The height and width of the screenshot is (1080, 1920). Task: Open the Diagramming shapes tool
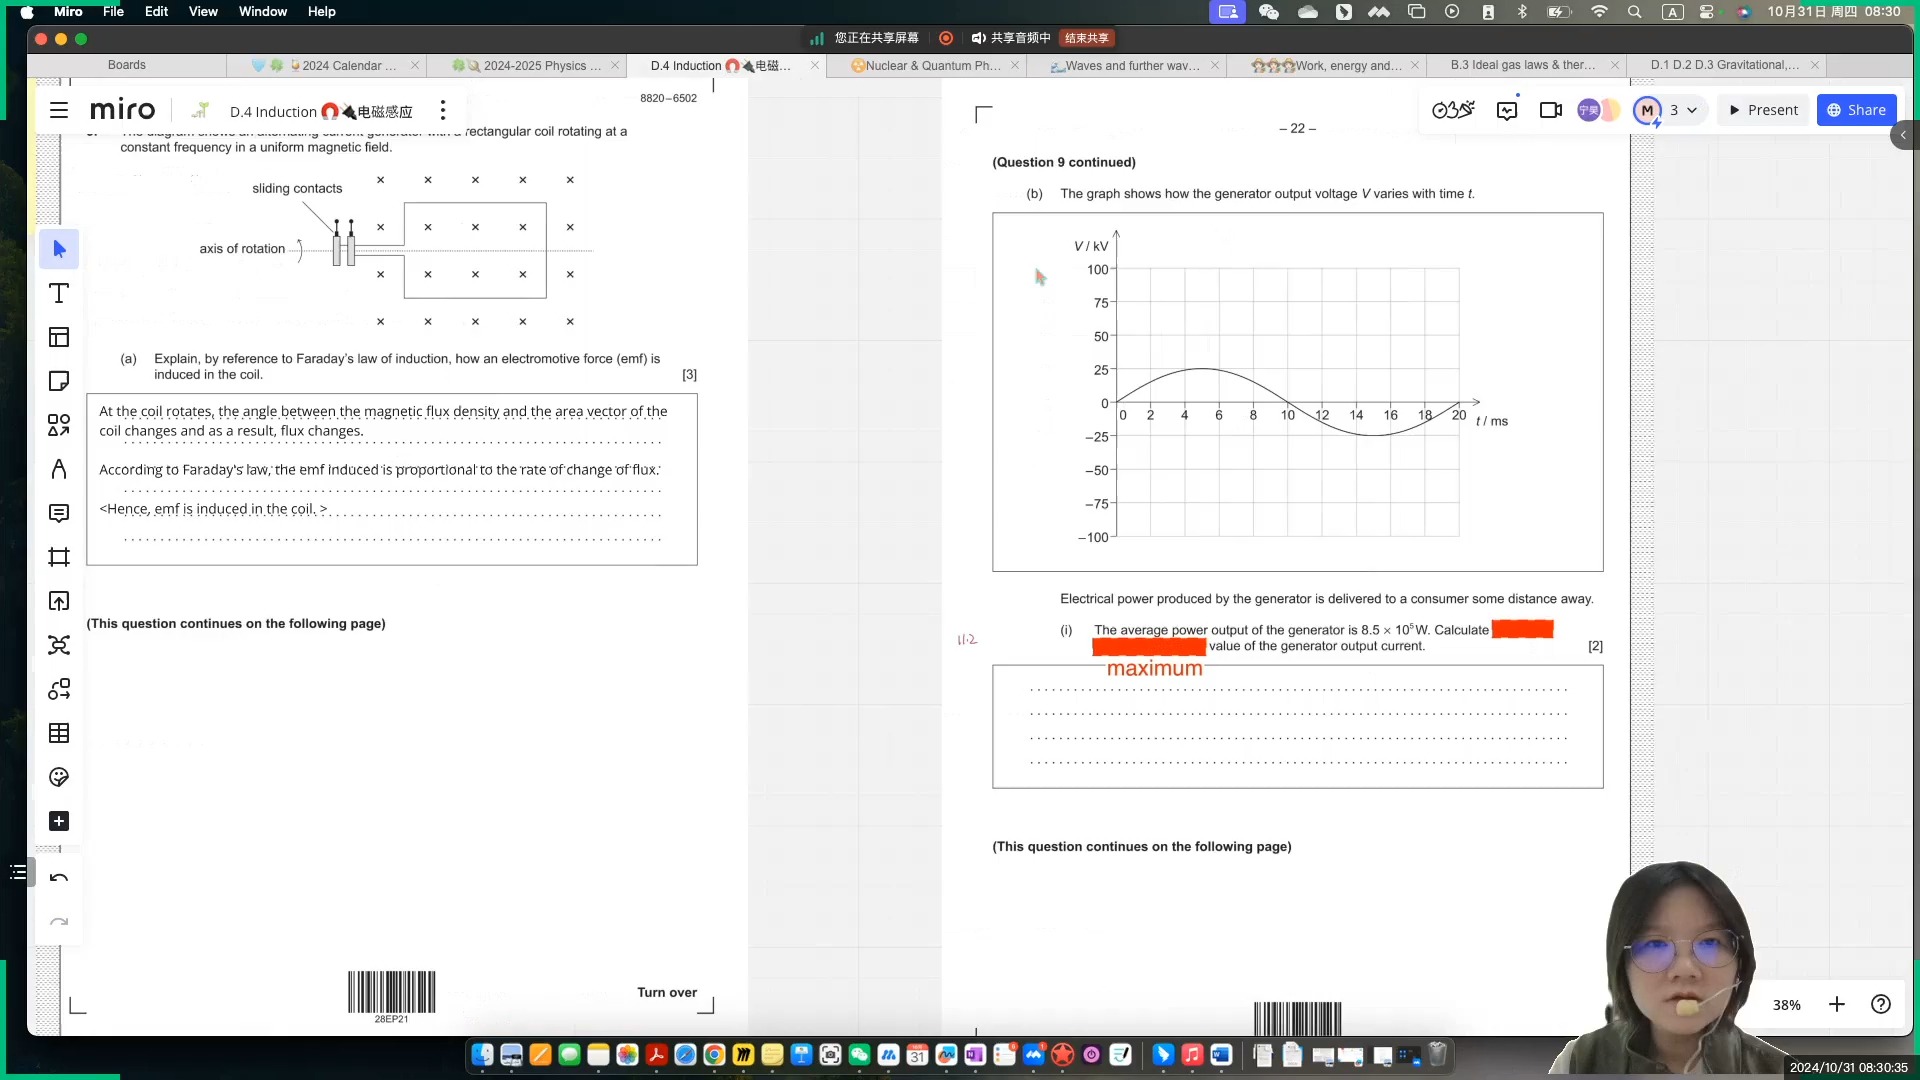[59, 689]
